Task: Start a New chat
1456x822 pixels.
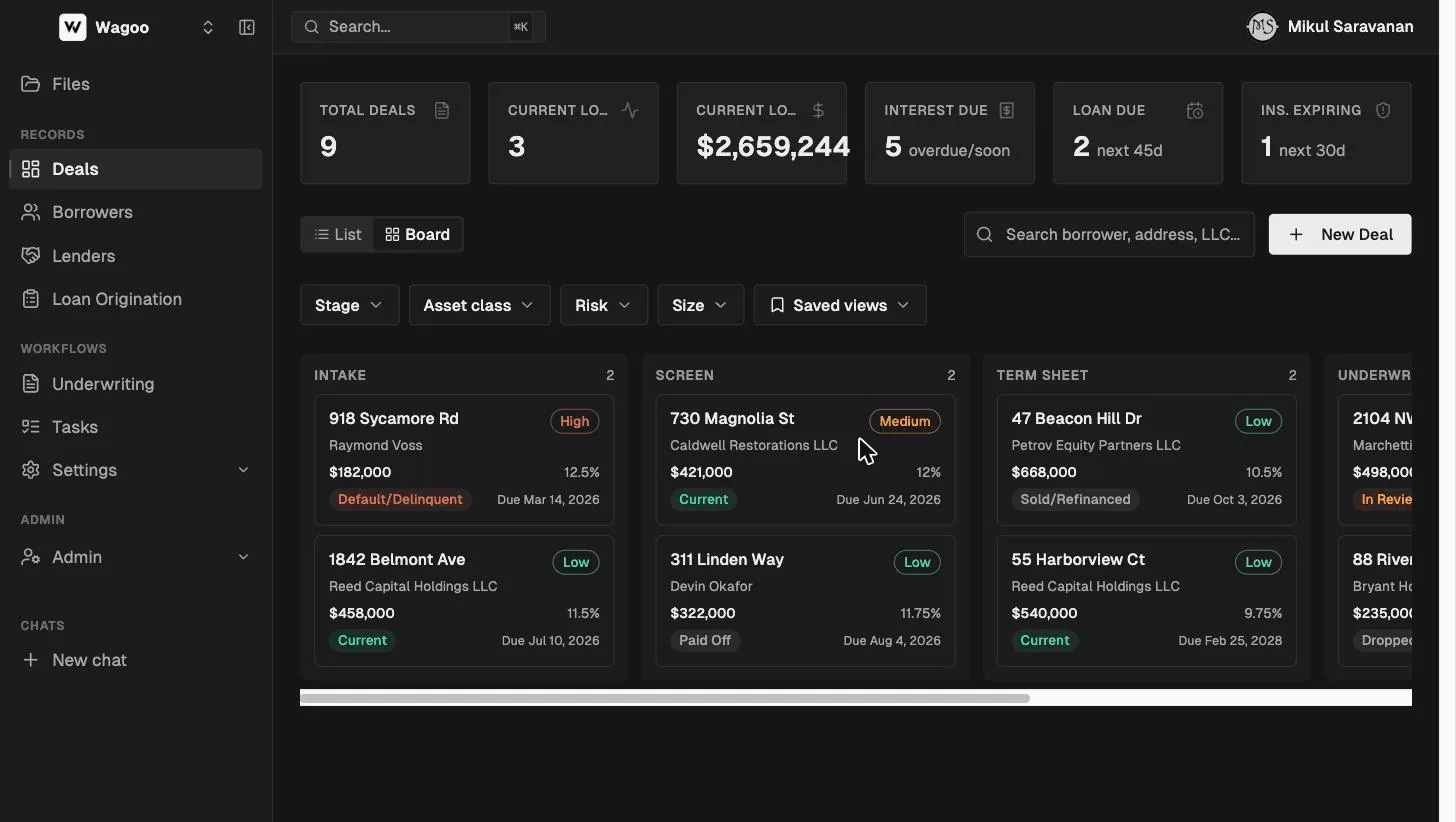Action: point(136,660)
